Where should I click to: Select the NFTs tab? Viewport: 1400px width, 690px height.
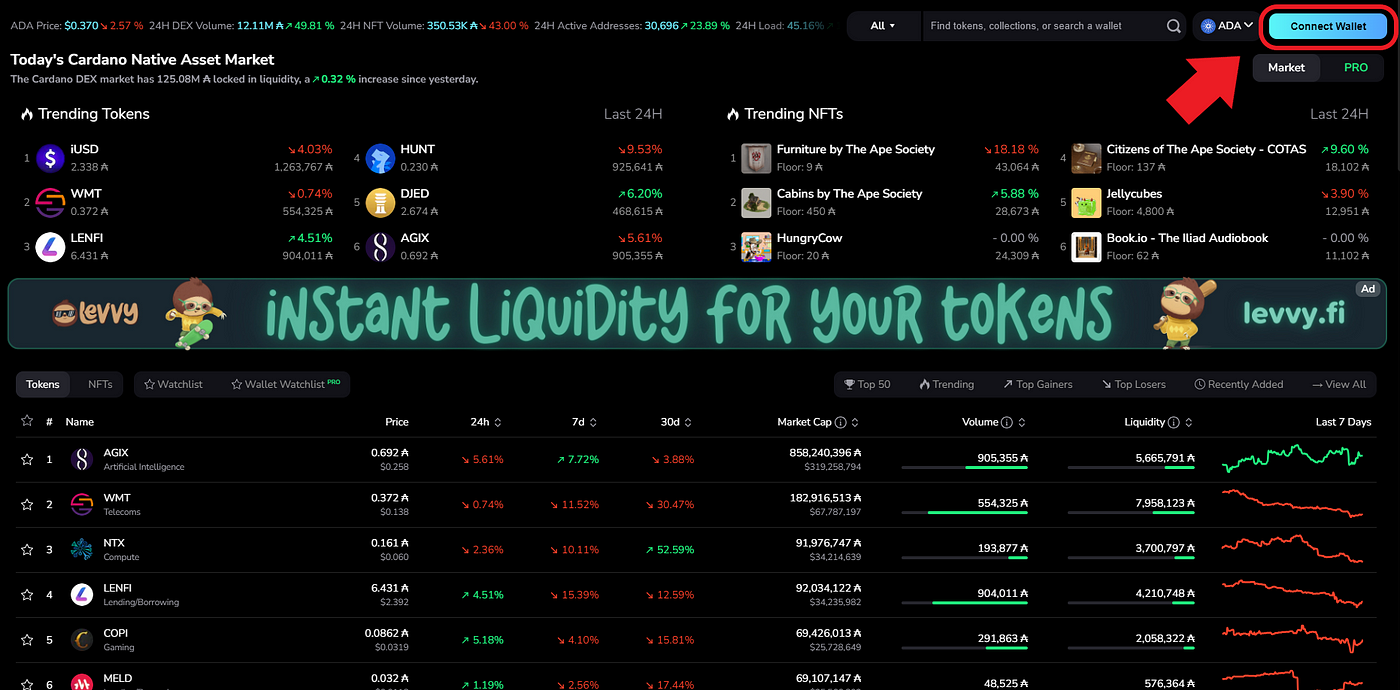[100, 384]
